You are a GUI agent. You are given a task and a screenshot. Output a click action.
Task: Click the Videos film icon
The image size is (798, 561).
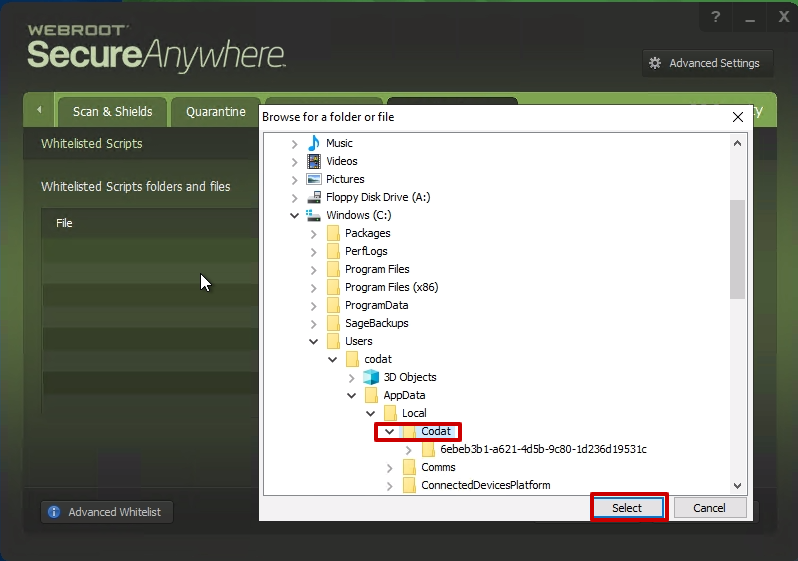point(314,161)
